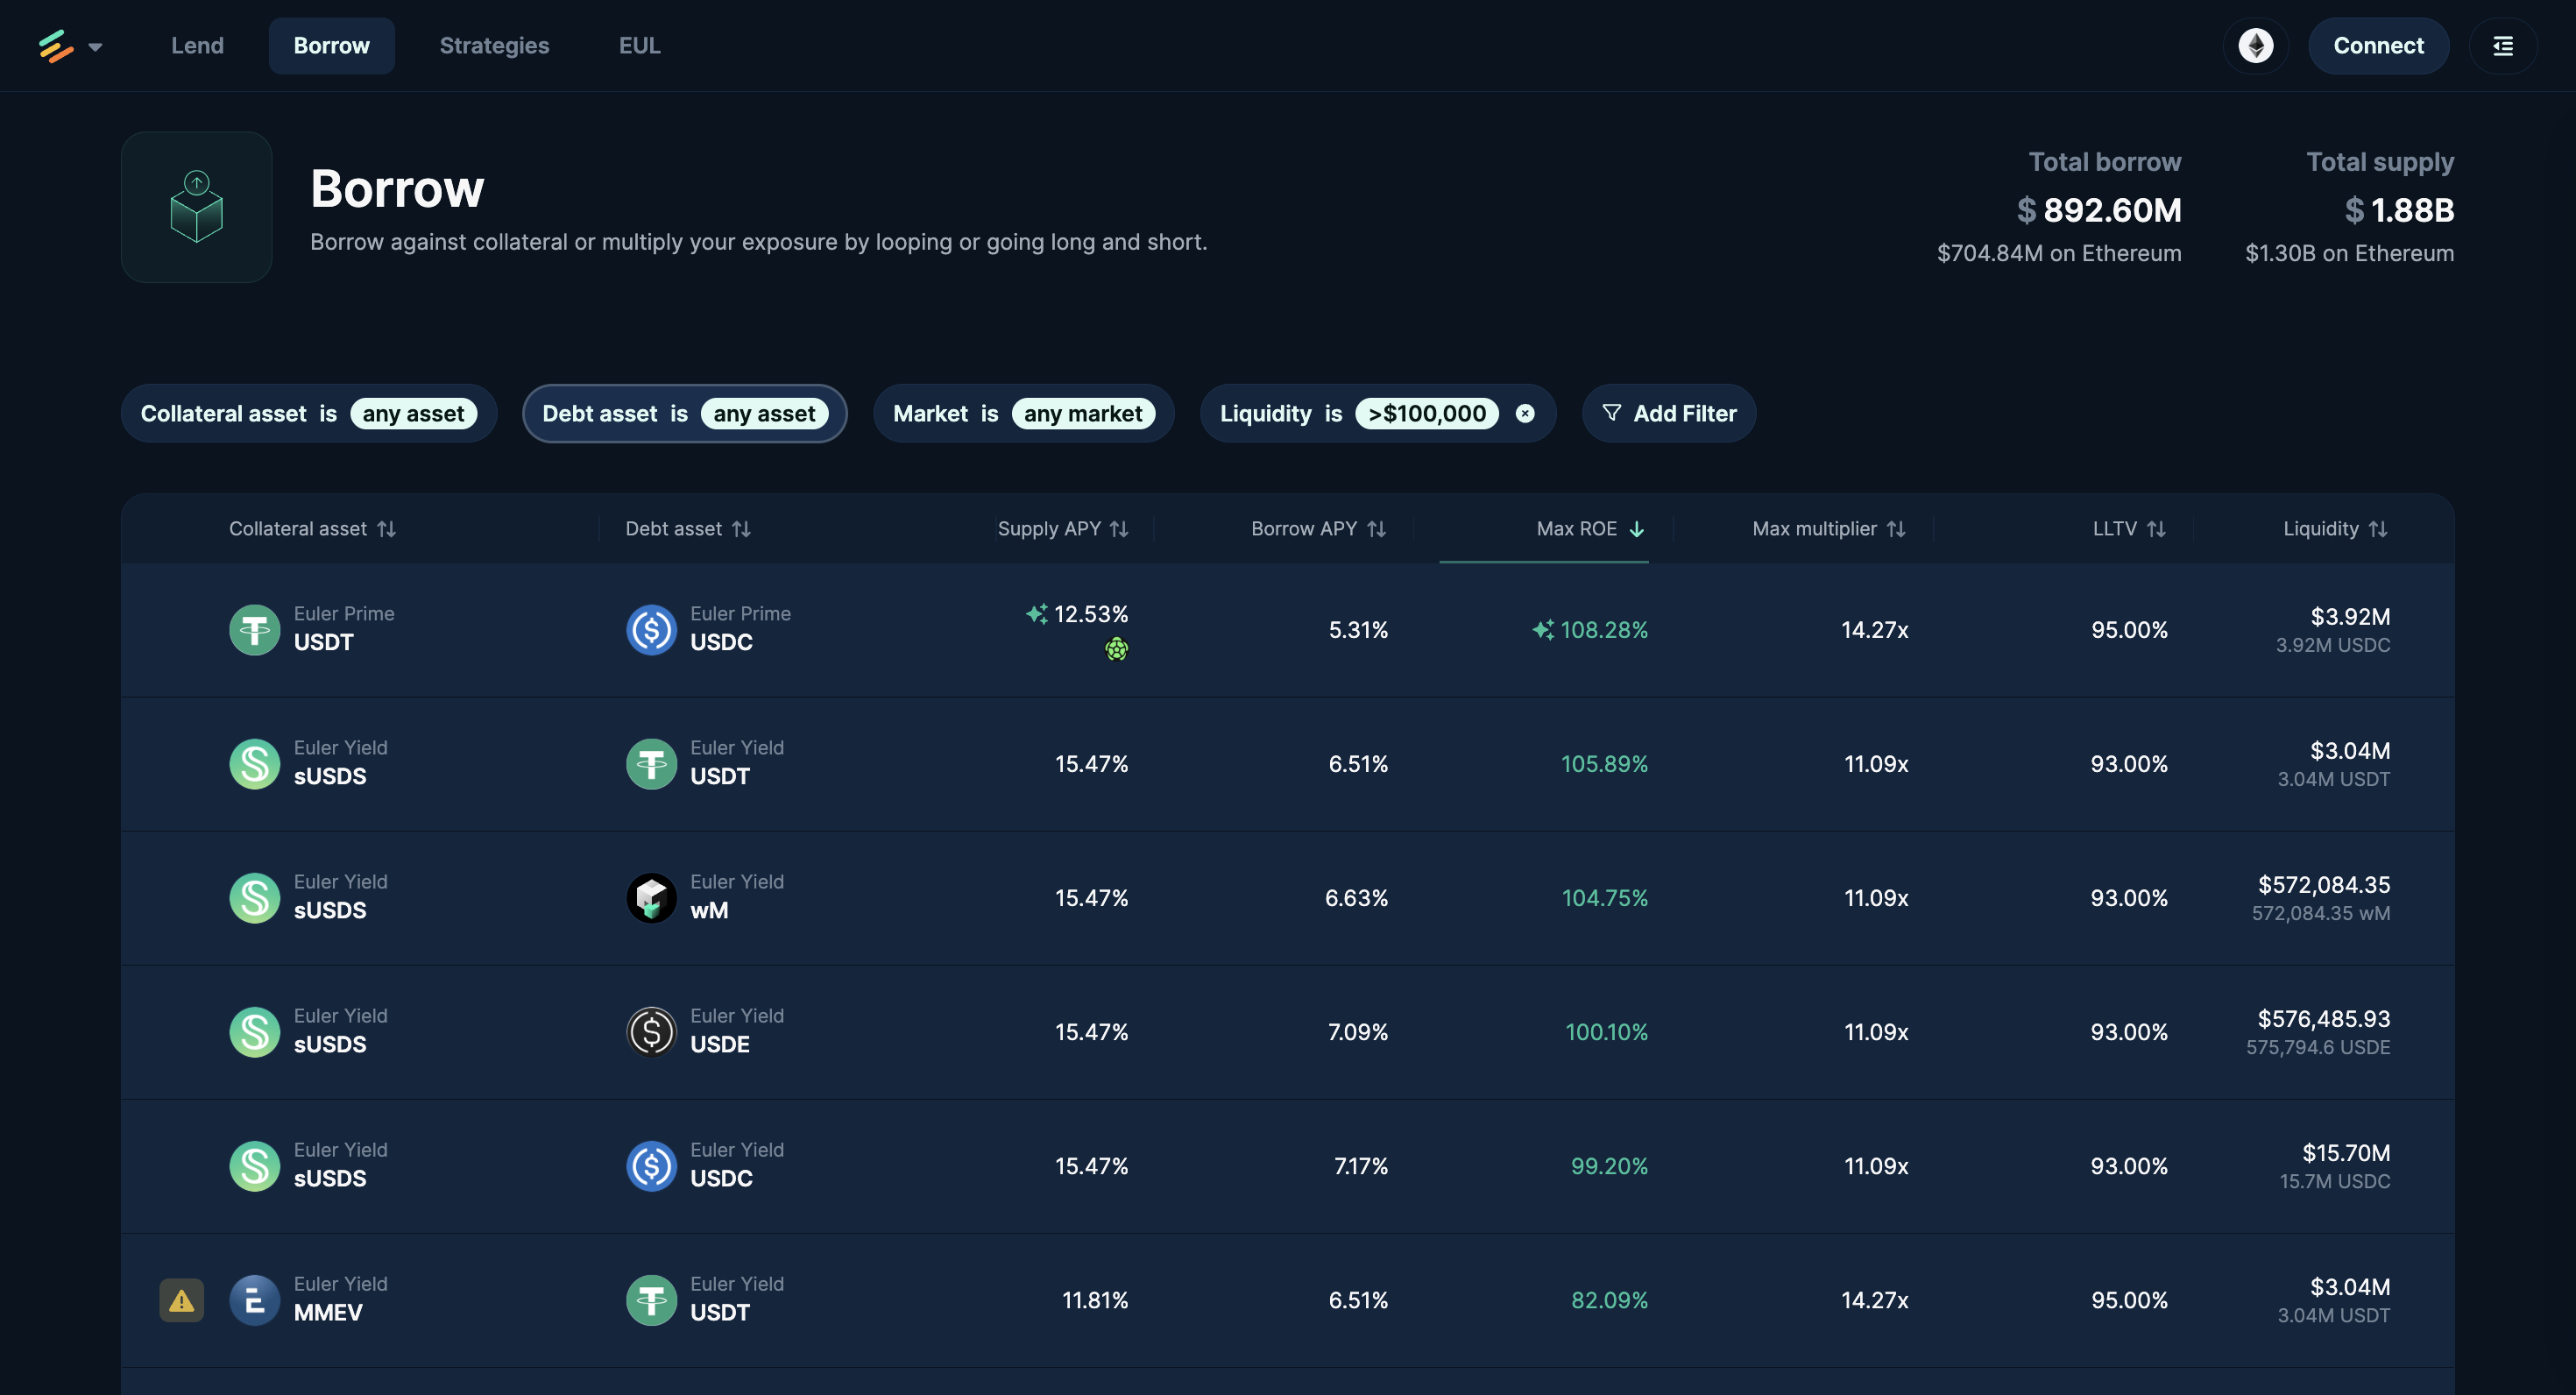Click green rewards badge under 12.53%
Image resolution: width=2576 pixels, height=1395 pixels.
point(1116,649)
